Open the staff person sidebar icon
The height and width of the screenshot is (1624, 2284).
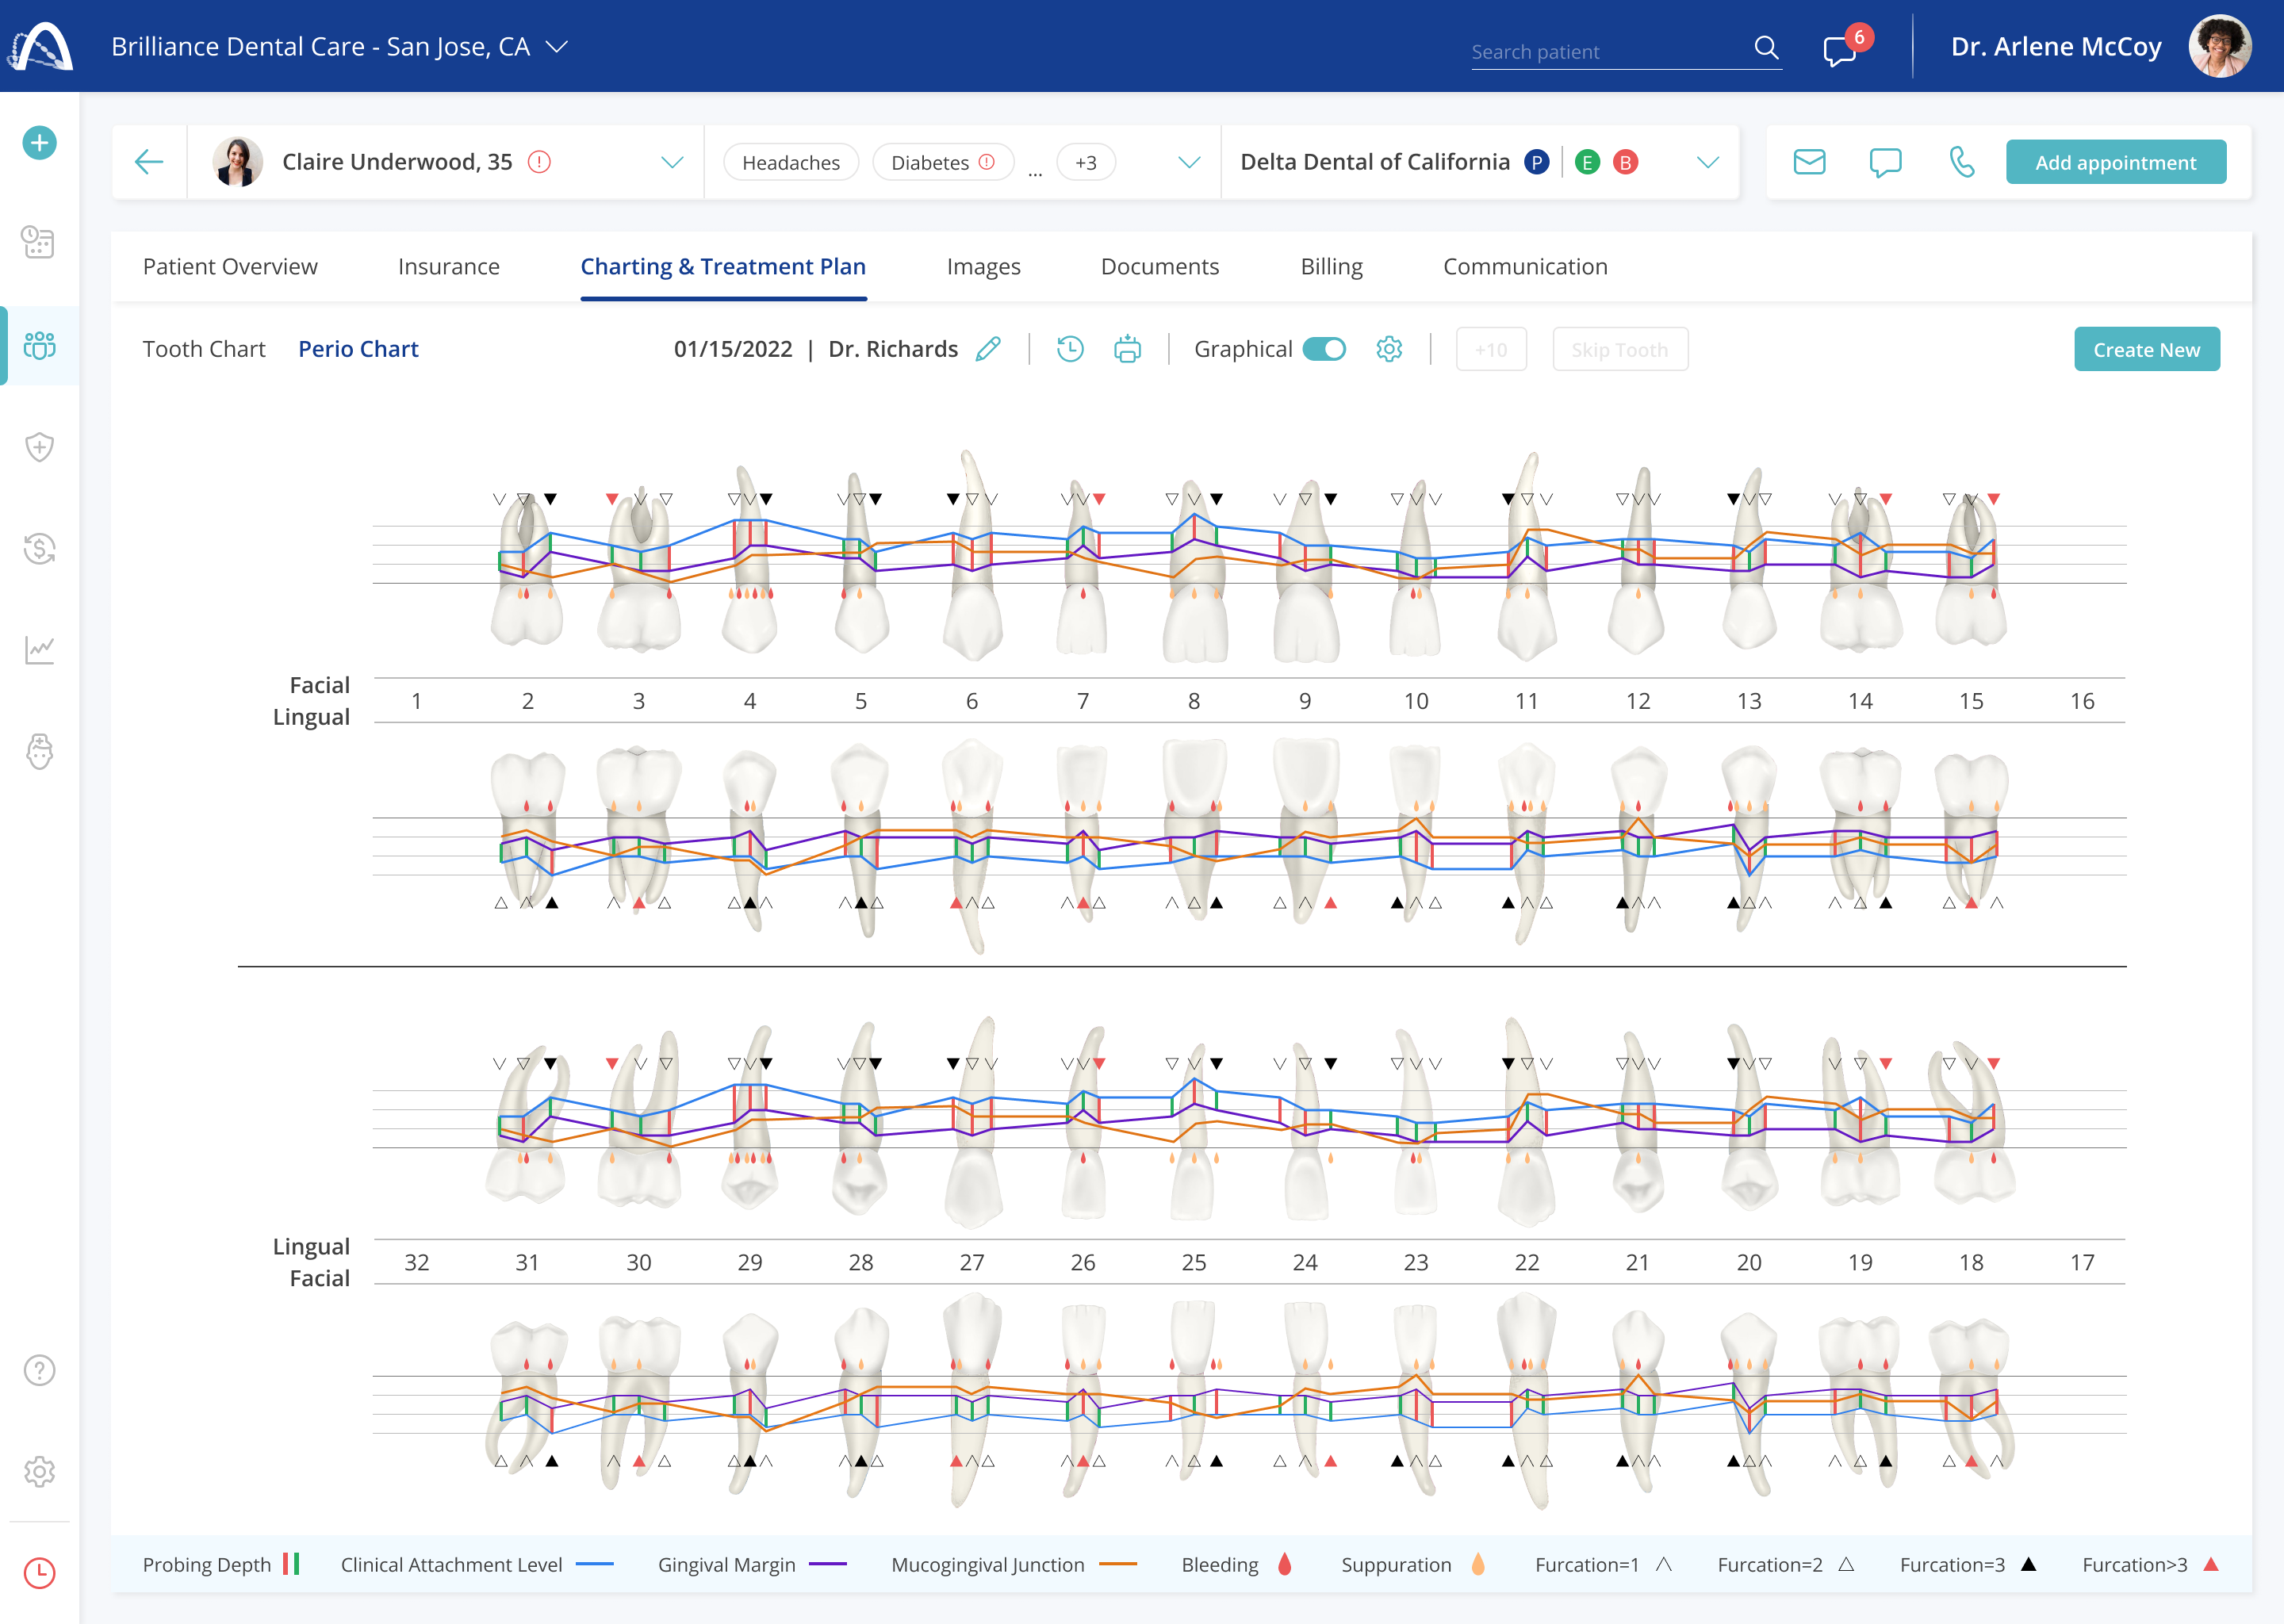point(39,751)
